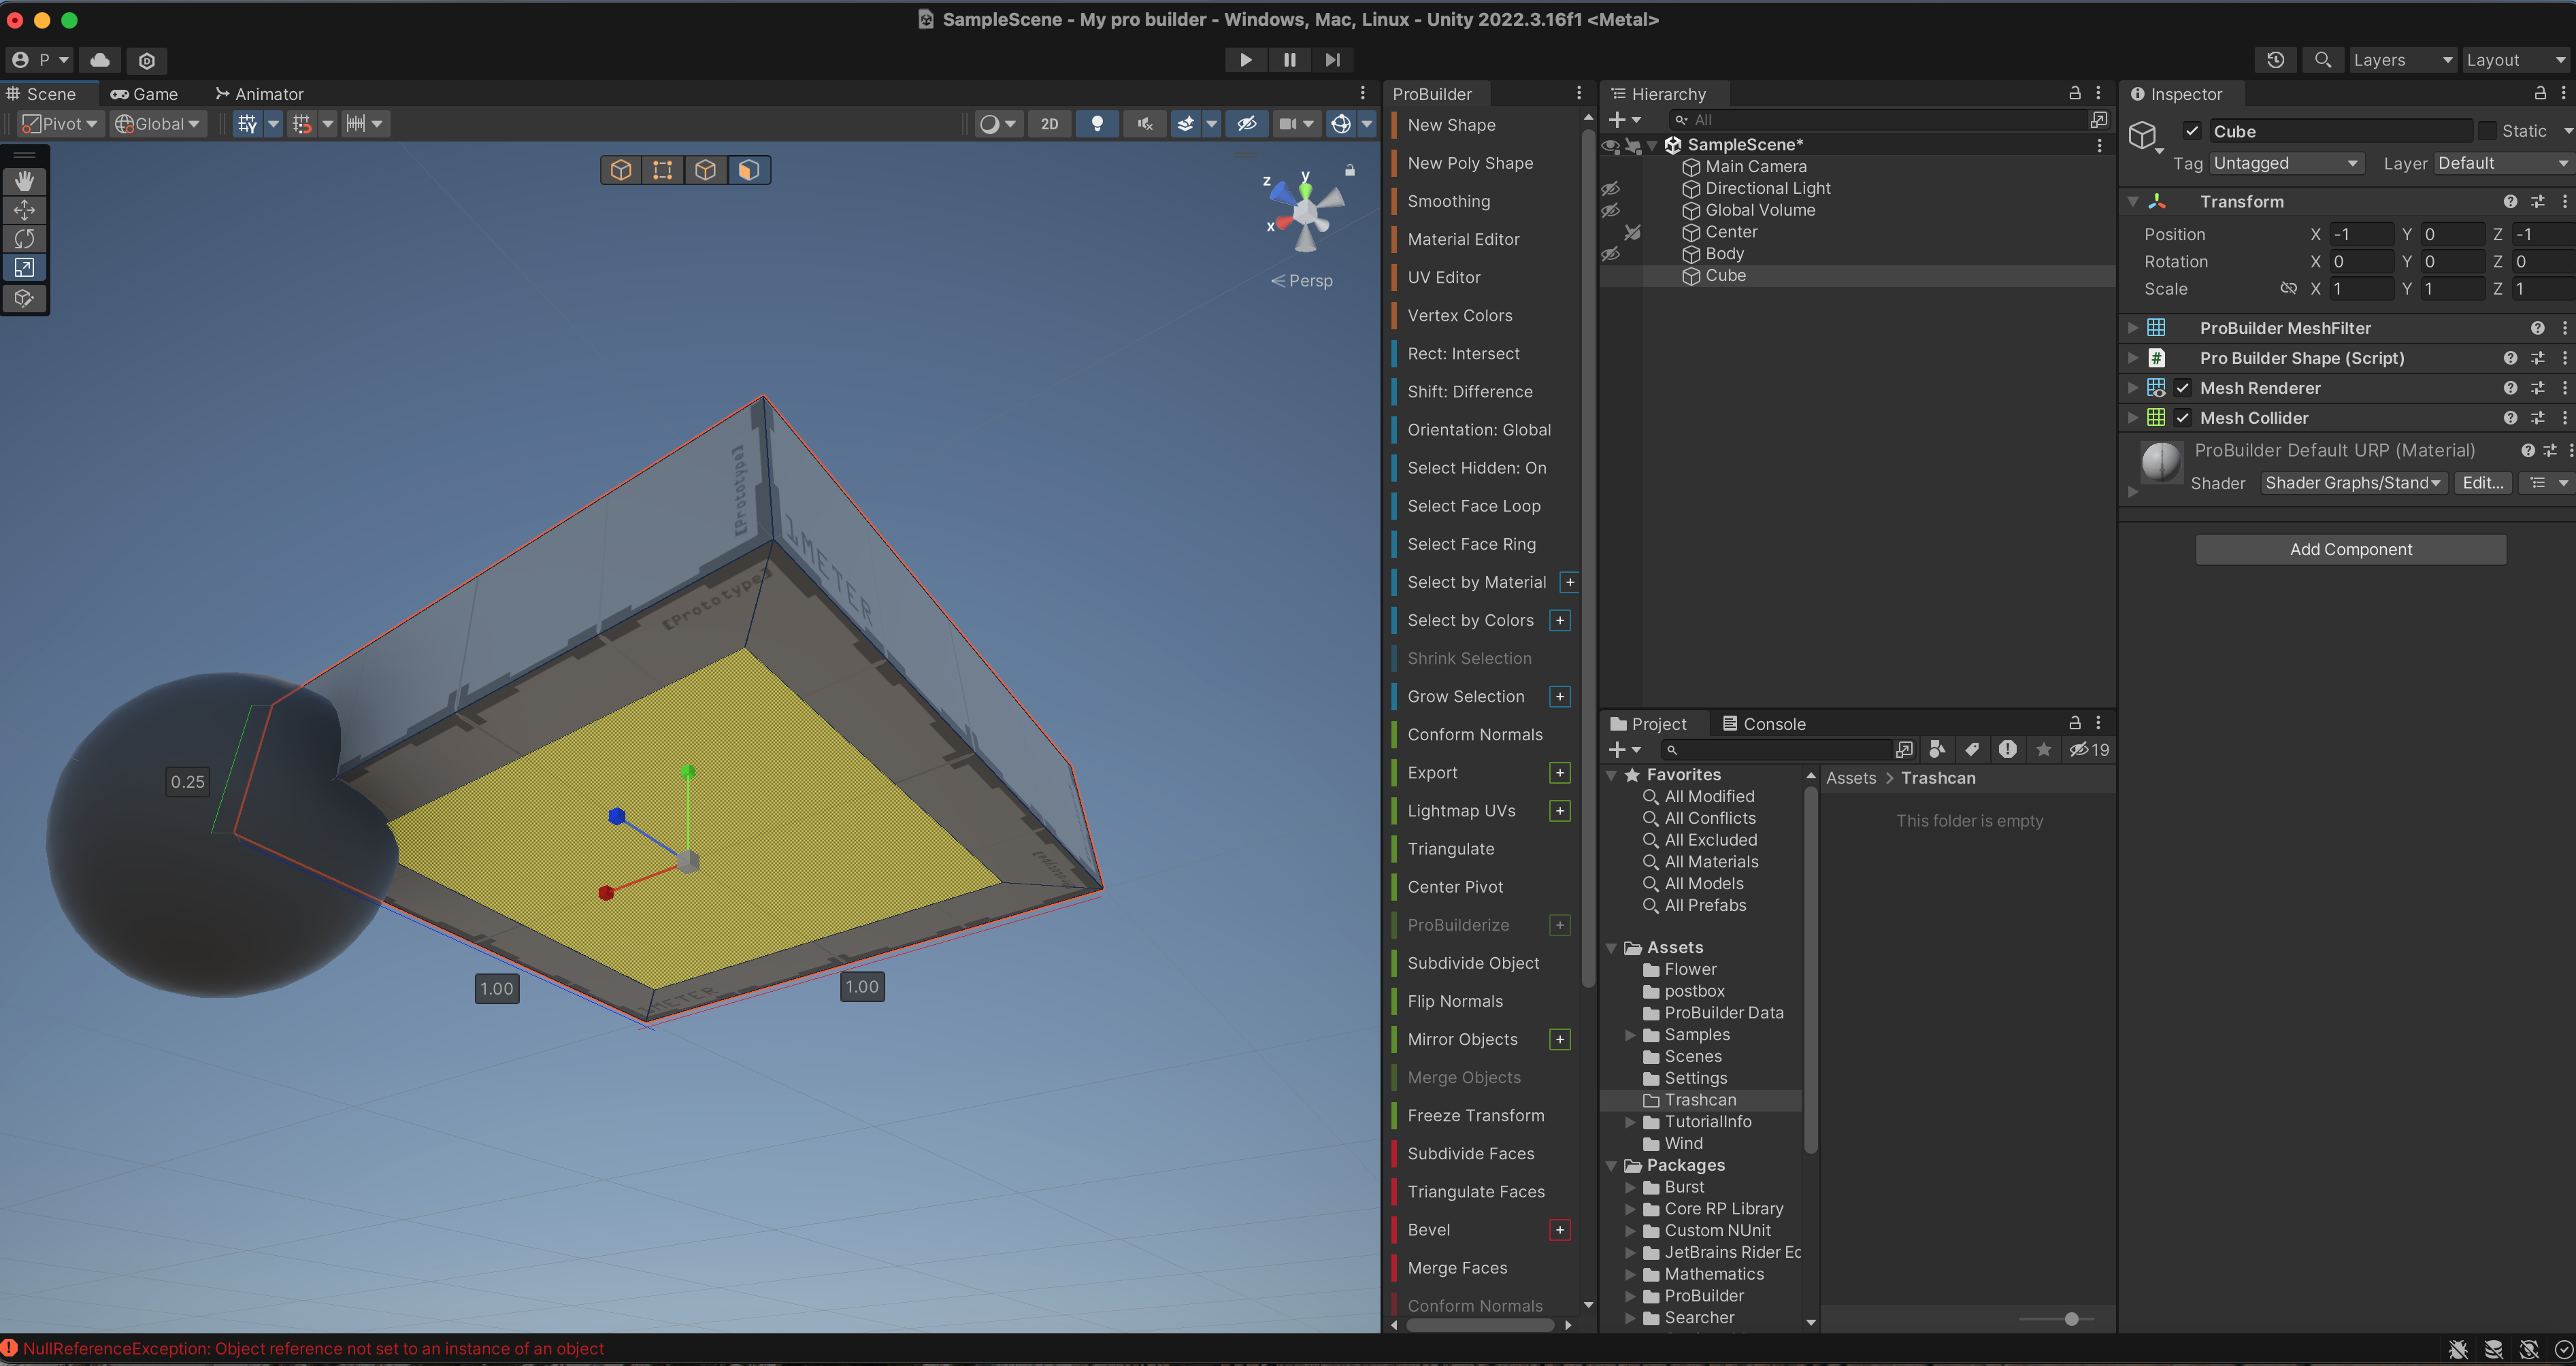Click the Unity Cloud icon
2576x1366 pixels.
coord(100,60)
